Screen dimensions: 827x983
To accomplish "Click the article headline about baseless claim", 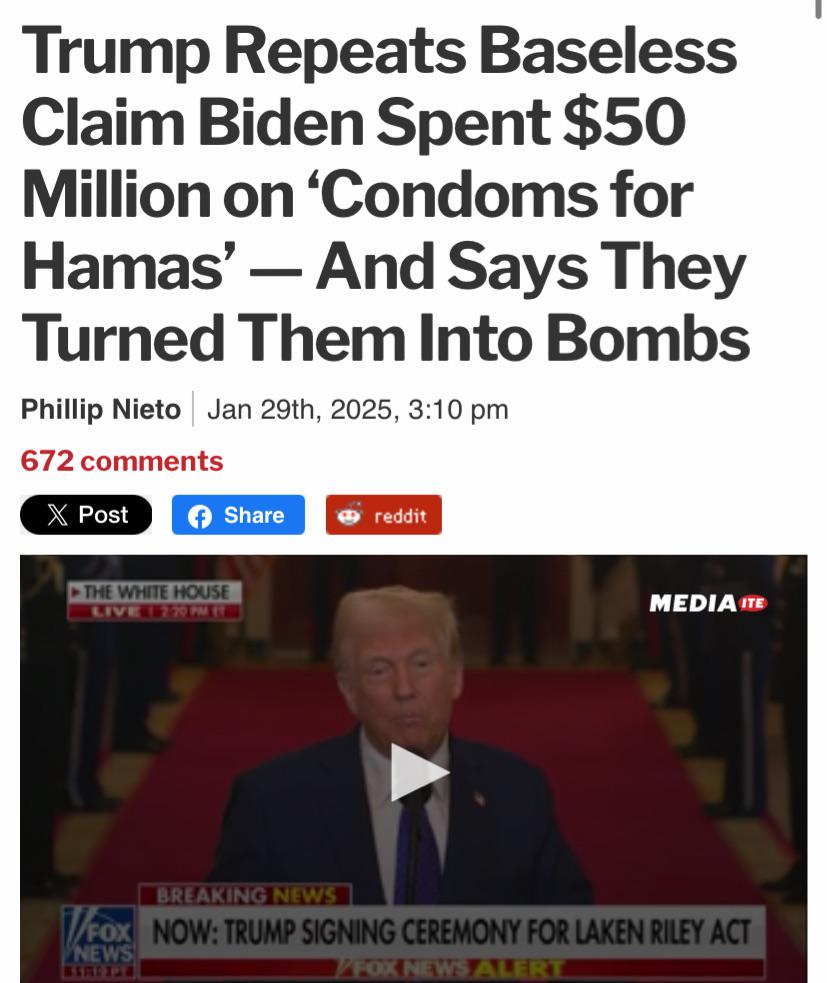I will tap(386, 194).
